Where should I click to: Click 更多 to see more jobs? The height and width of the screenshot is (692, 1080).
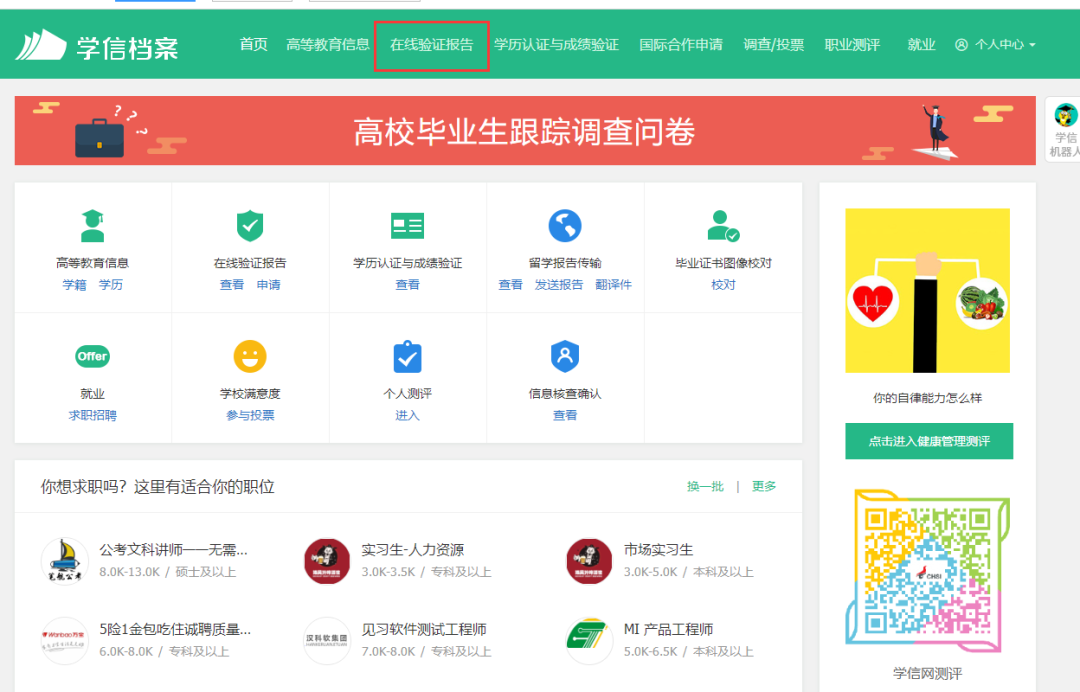[763, 486]
